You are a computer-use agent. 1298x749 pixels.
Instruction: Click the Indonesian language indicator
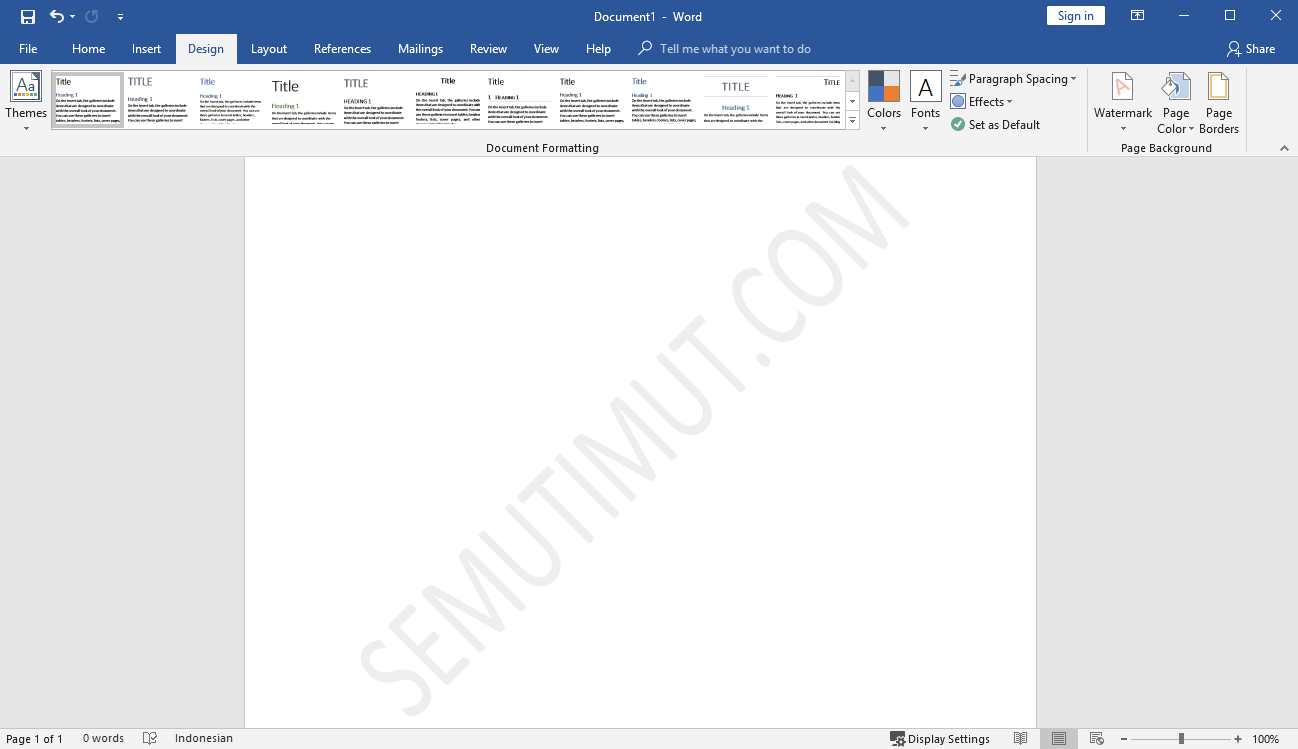click(204, 739)
